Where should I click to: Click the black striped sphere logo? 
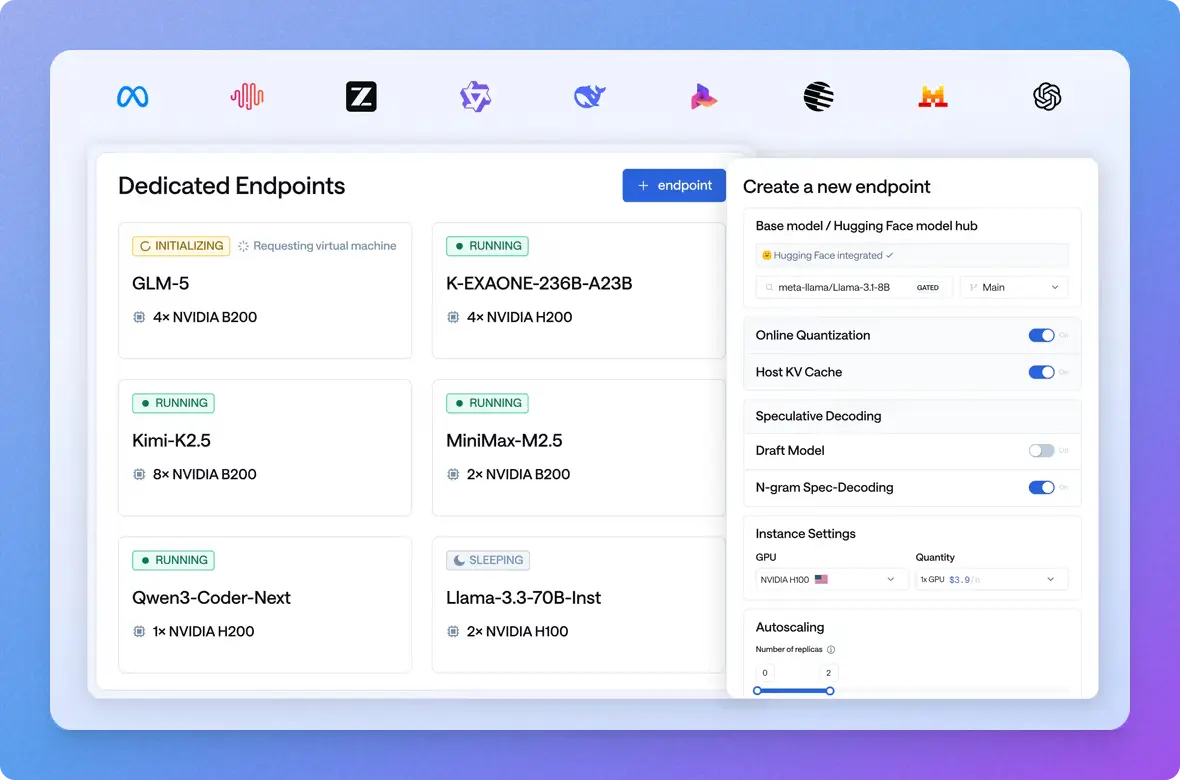click(x=819, y=96)
